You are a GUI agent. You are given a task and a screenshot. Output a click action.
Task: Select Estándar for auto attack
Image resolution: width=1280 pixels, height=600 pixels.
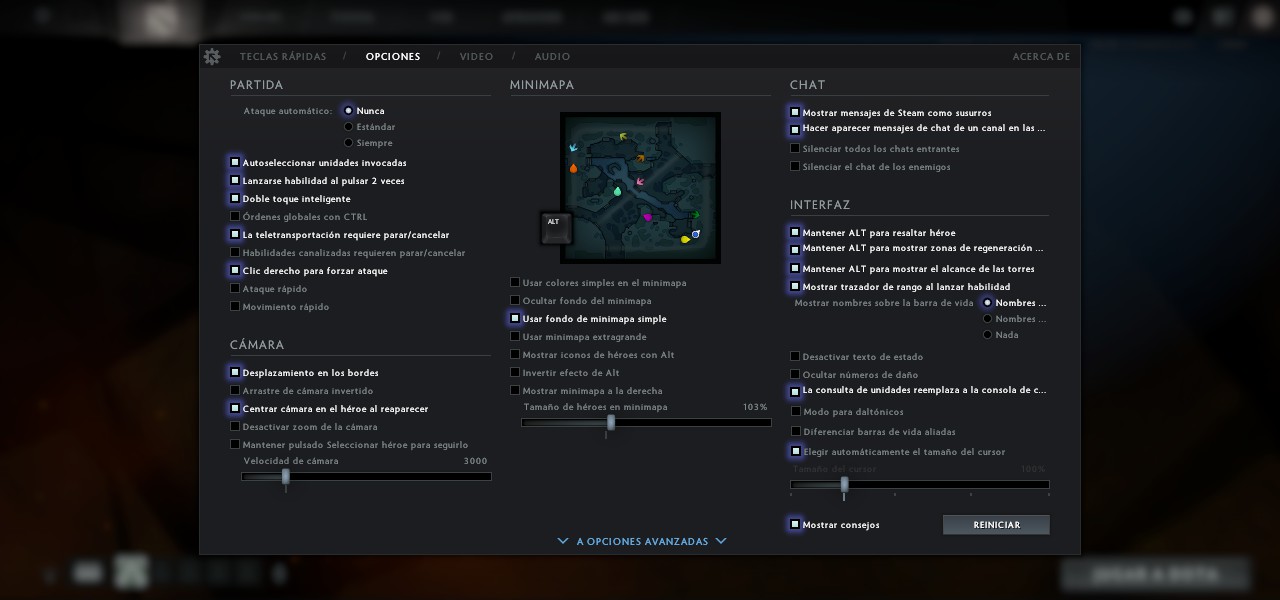pyautogui.click(x=348, y=127)
